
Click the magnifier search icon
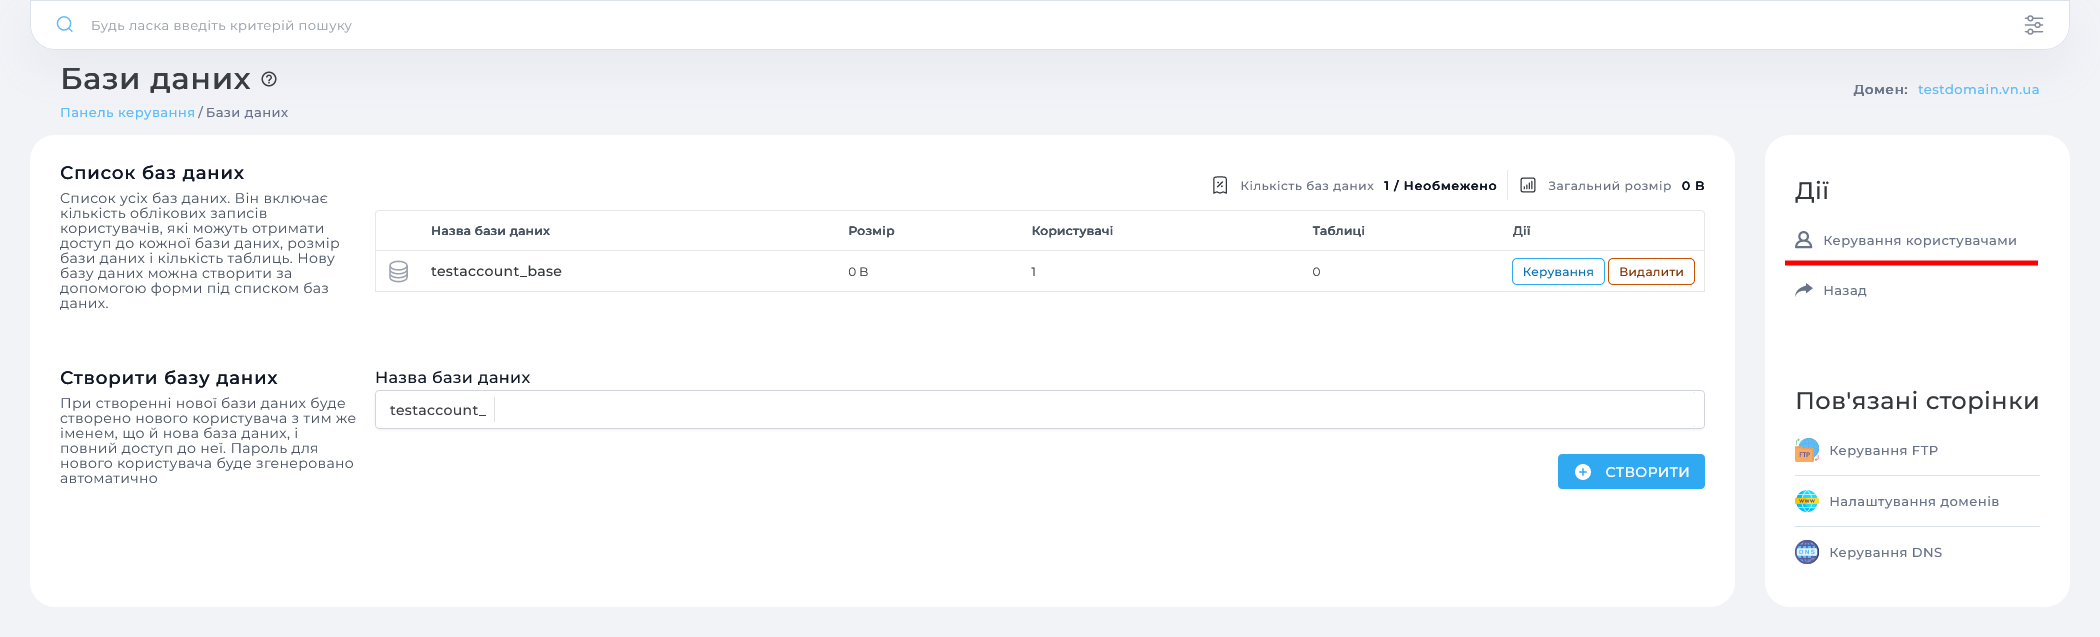click(x=65, y=25)
